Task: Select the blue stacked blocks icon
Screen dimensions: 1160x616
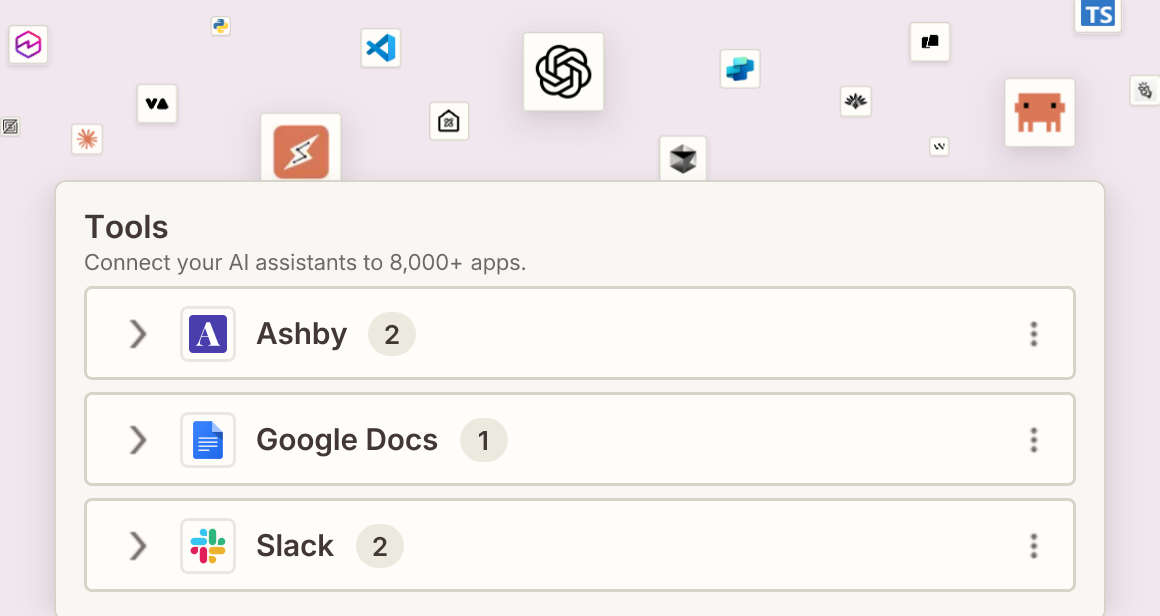Action: (x=740, y=69)
